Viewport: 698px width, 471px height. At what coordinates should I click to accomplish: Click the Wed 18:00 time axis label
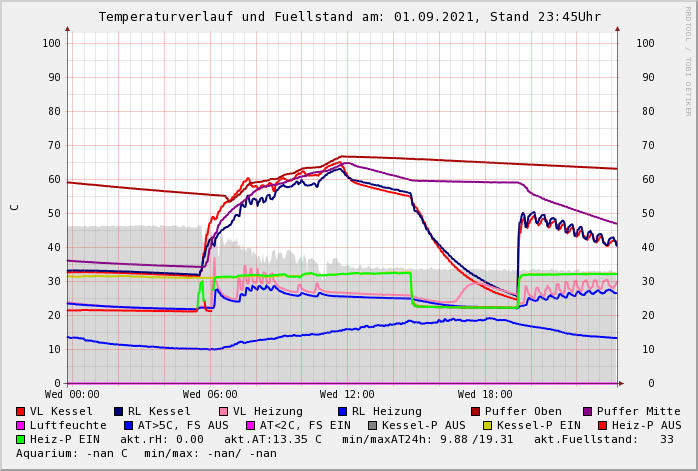tap(485, 395)
